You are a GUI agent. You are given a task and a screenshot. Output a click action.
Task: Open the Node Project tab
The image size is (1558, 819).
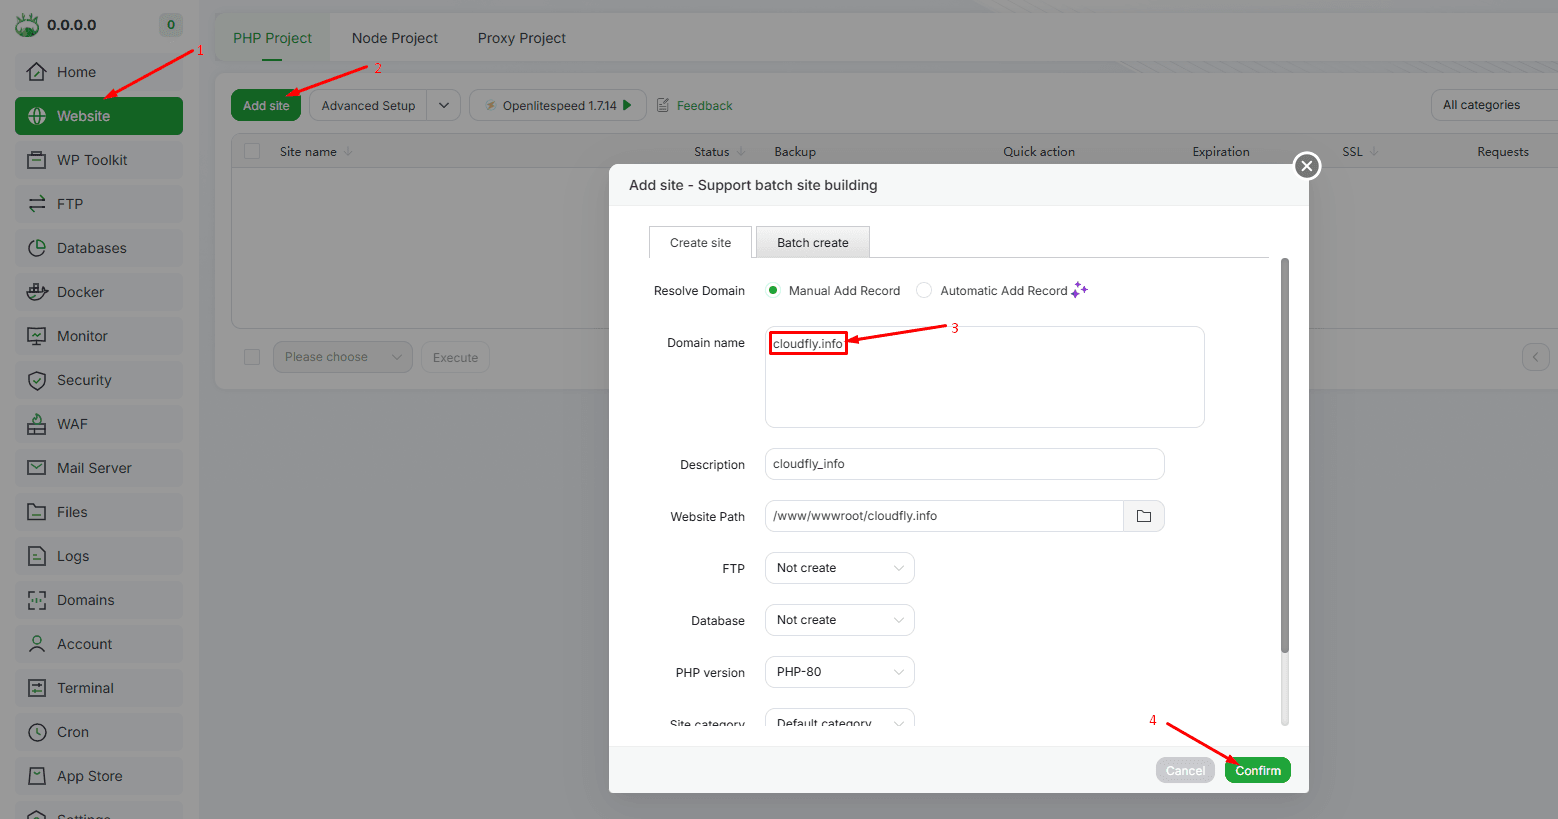pyautogui.click(x=394, y=38)
